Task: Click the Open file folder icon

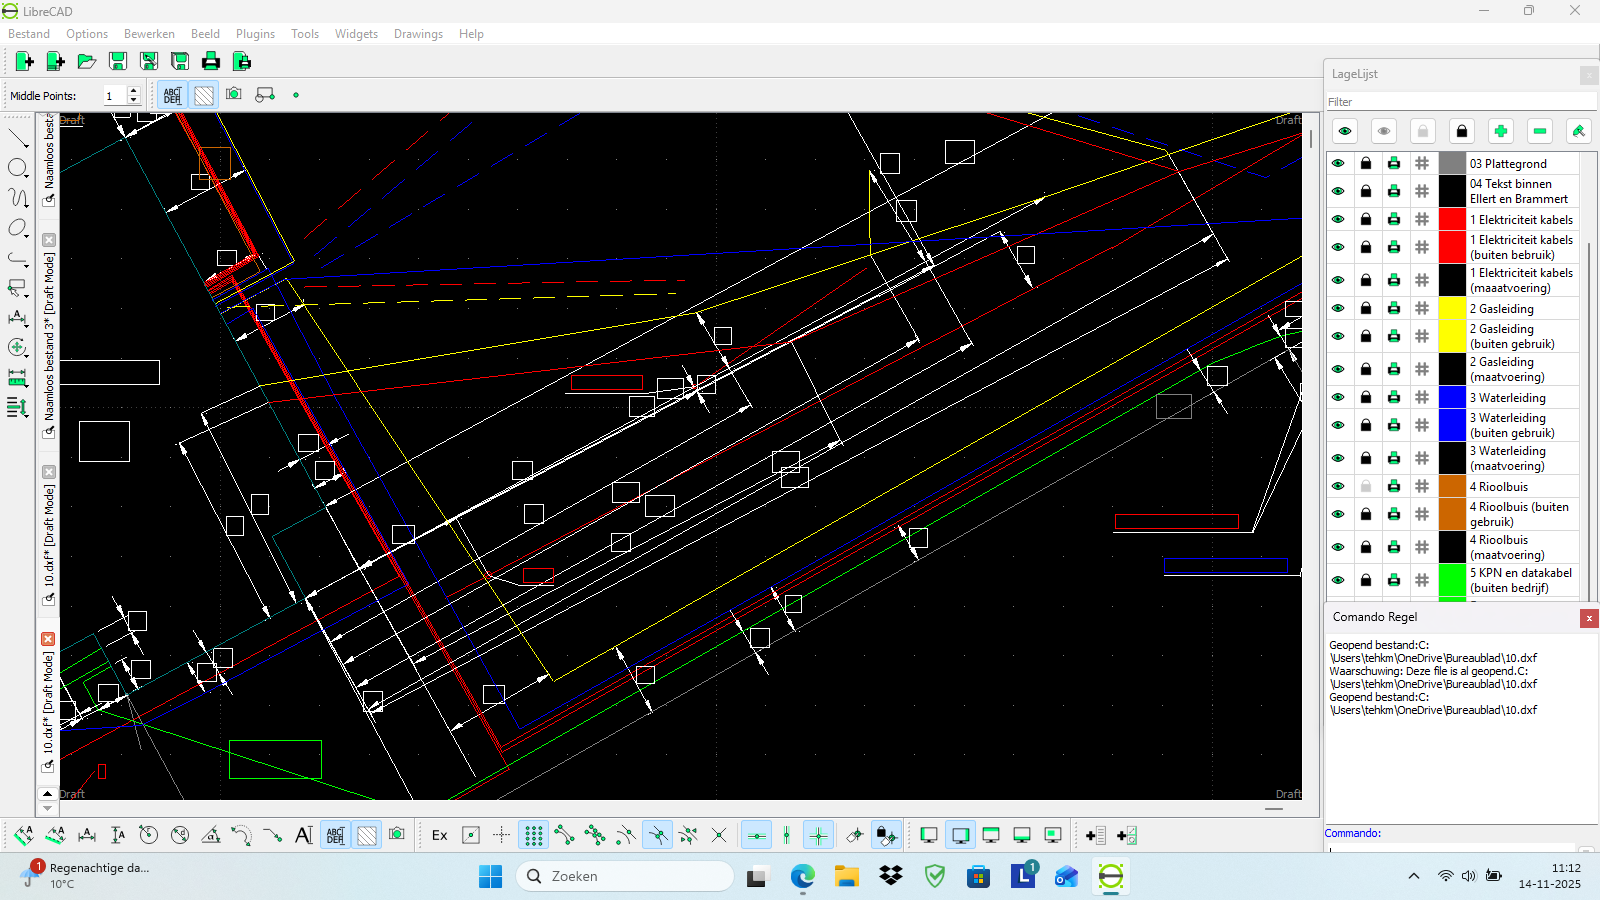Action: coord(87,62)
